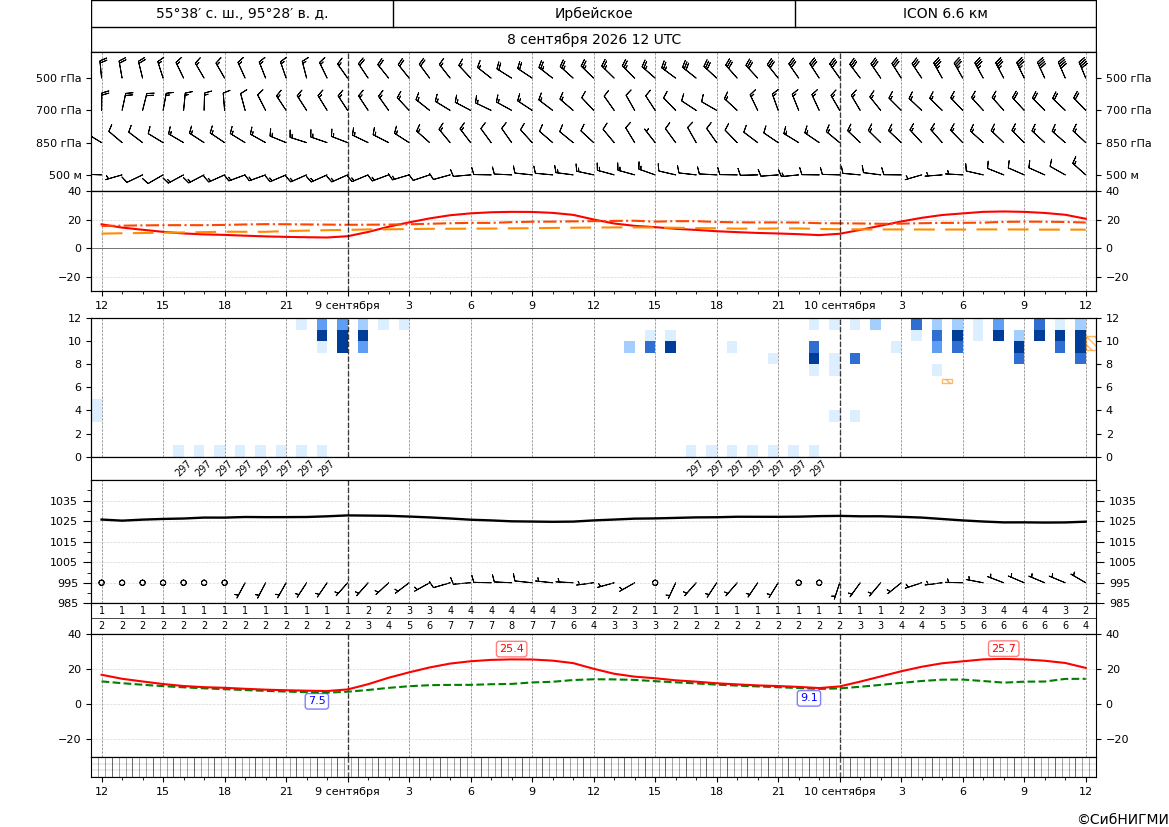Image resolution: width=1169 pixels, height=827 pixels.
Task: Click the 9.1 minimum temperature label
Action: [x=809, y=698]
